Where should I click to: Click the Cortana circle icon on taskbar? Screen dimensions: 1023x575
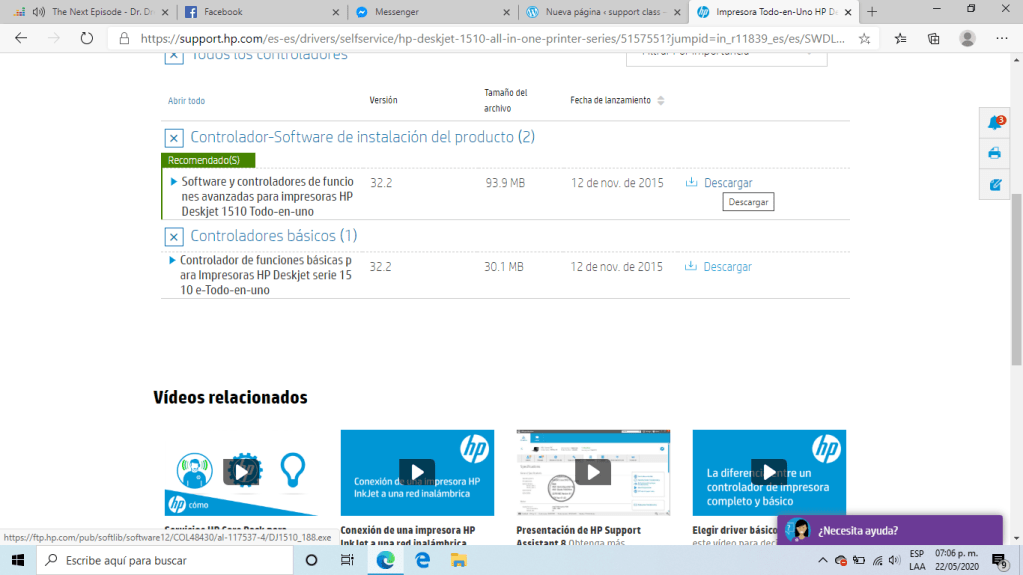(x=311, y=560)
